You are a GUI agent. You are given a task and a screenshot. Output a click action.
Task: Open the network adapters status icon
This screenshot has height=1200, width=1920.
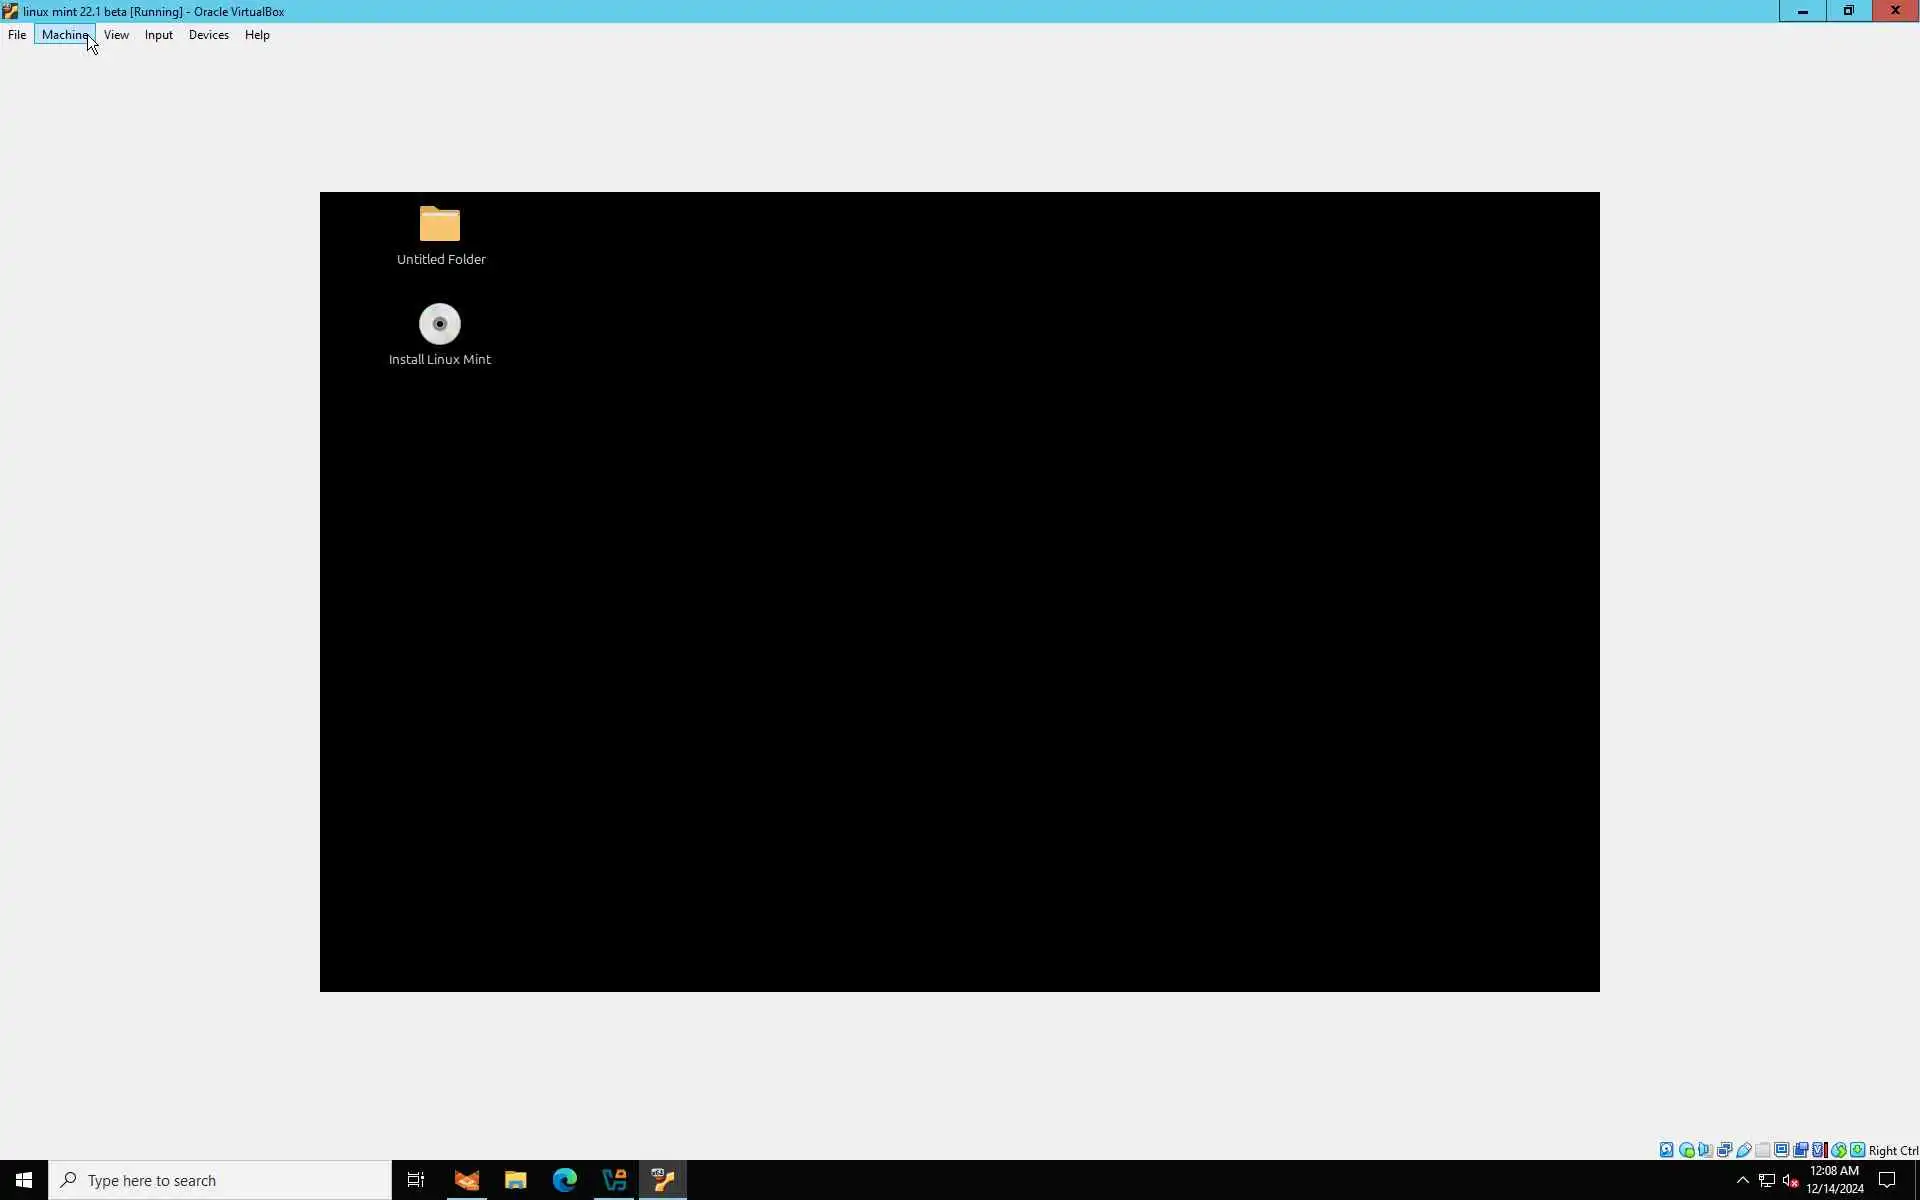point(1725,1150)
